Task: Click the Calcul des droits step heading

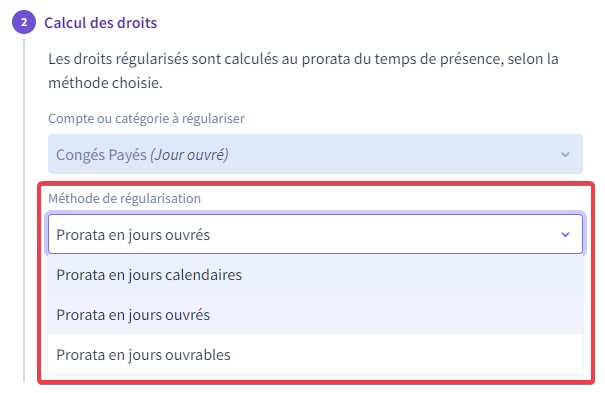Action: pos(101,23)
